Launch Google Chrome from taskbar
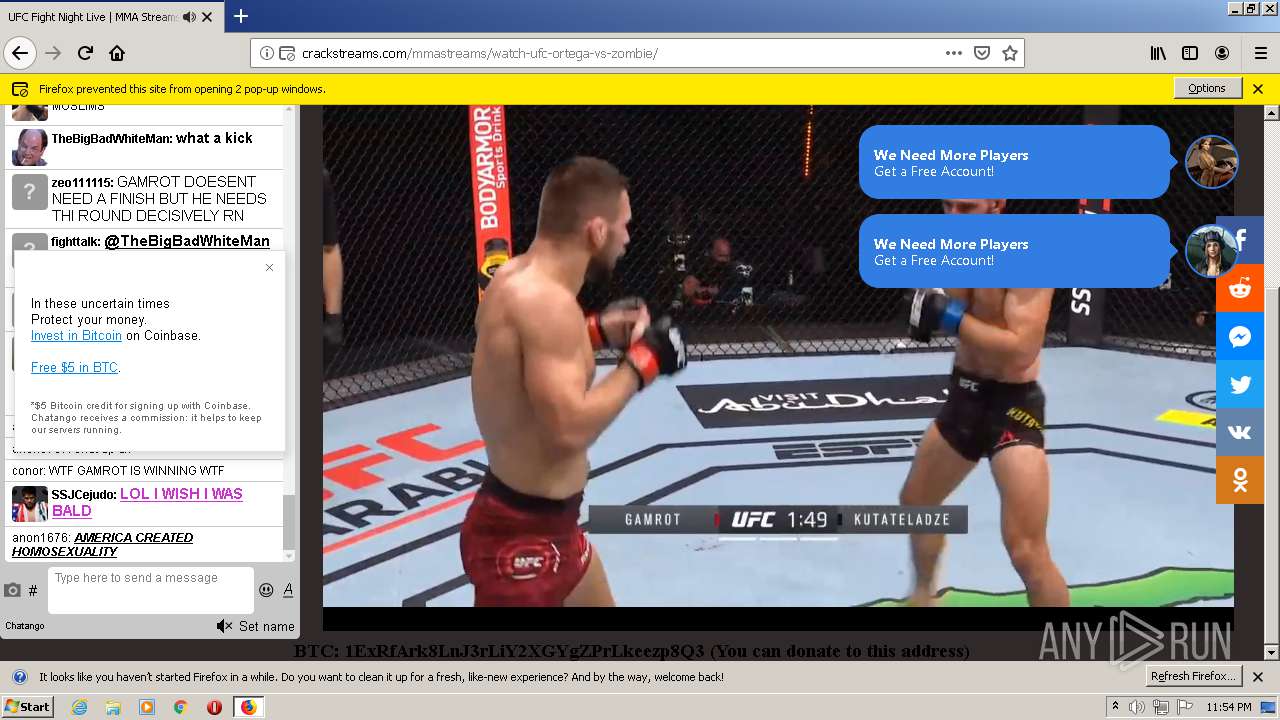 pos(180,707)
